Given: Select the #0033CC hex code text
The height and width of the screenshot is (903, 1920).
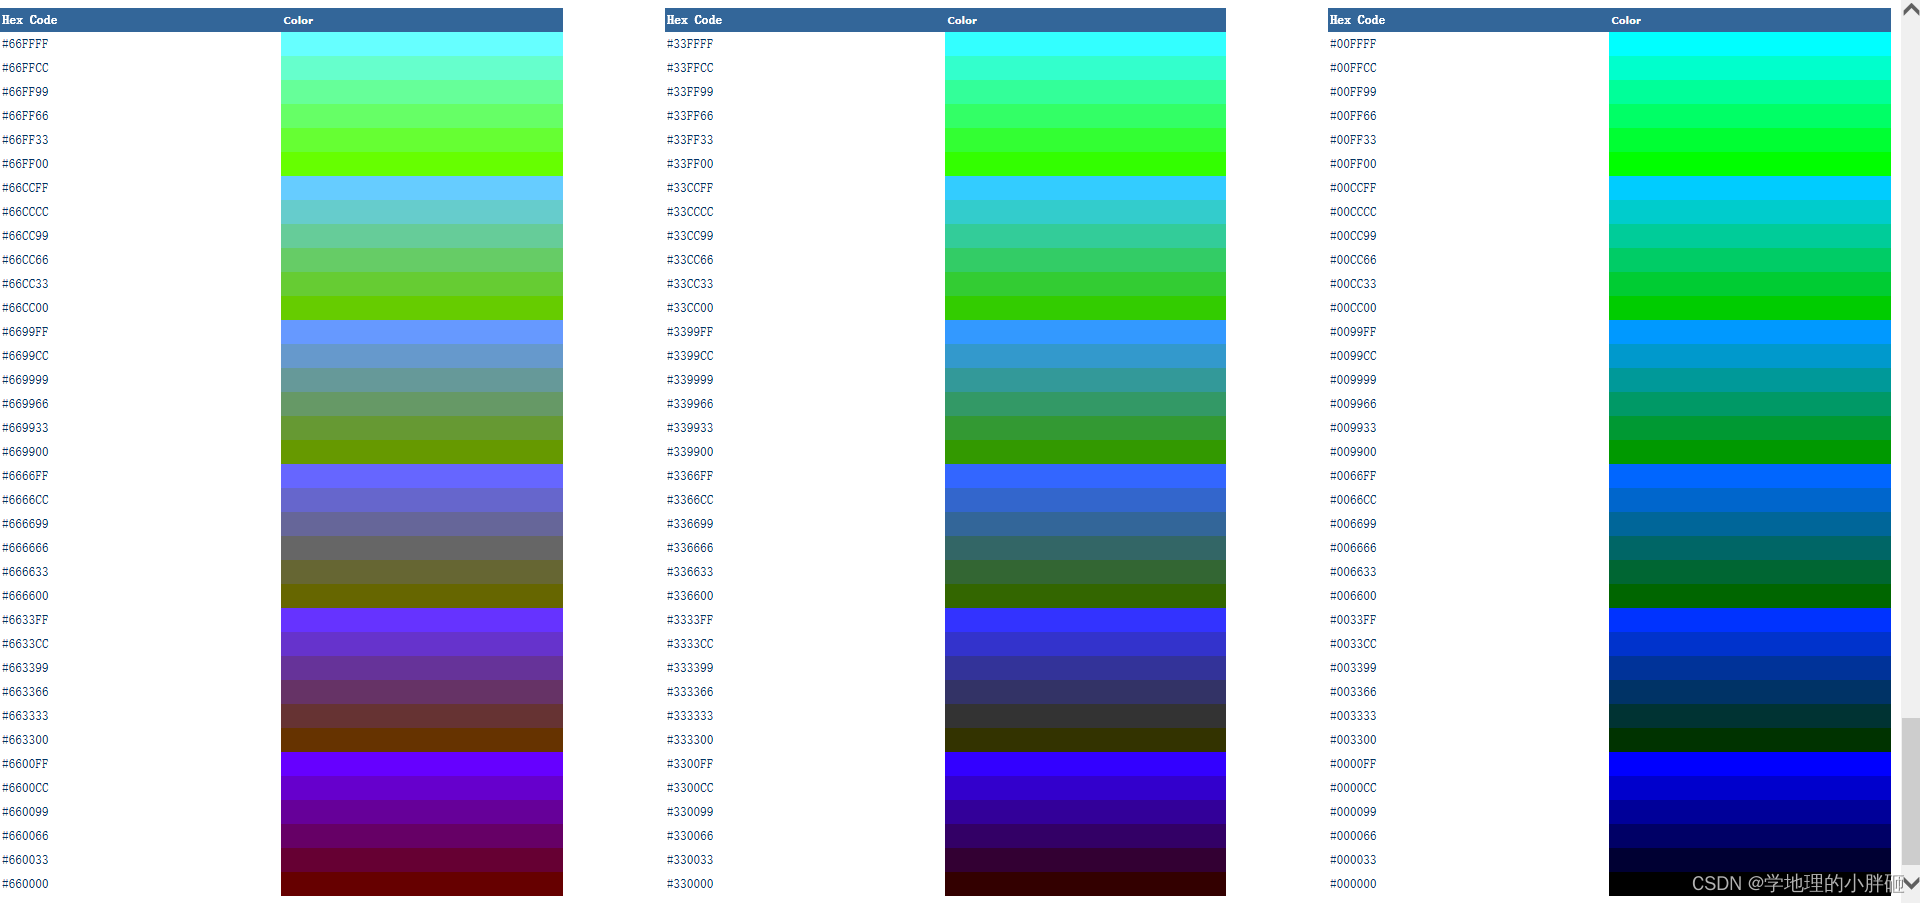Looking at the screenshot, I should [x=1353, y=644].
